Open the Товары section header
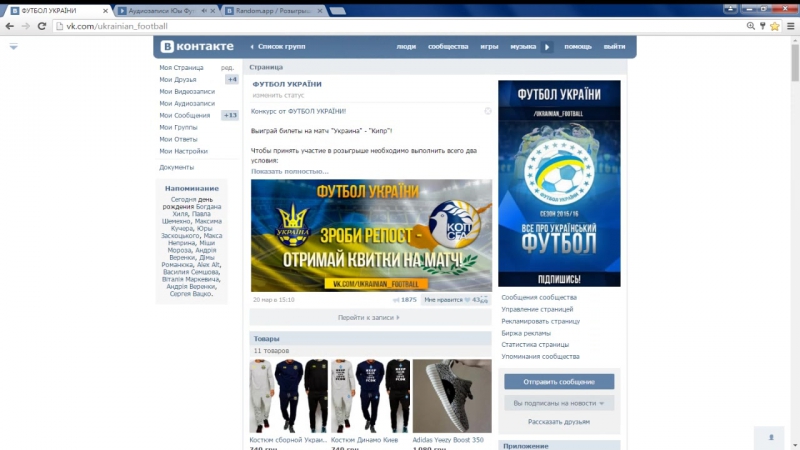800x450 pixels. click(370, 338)
